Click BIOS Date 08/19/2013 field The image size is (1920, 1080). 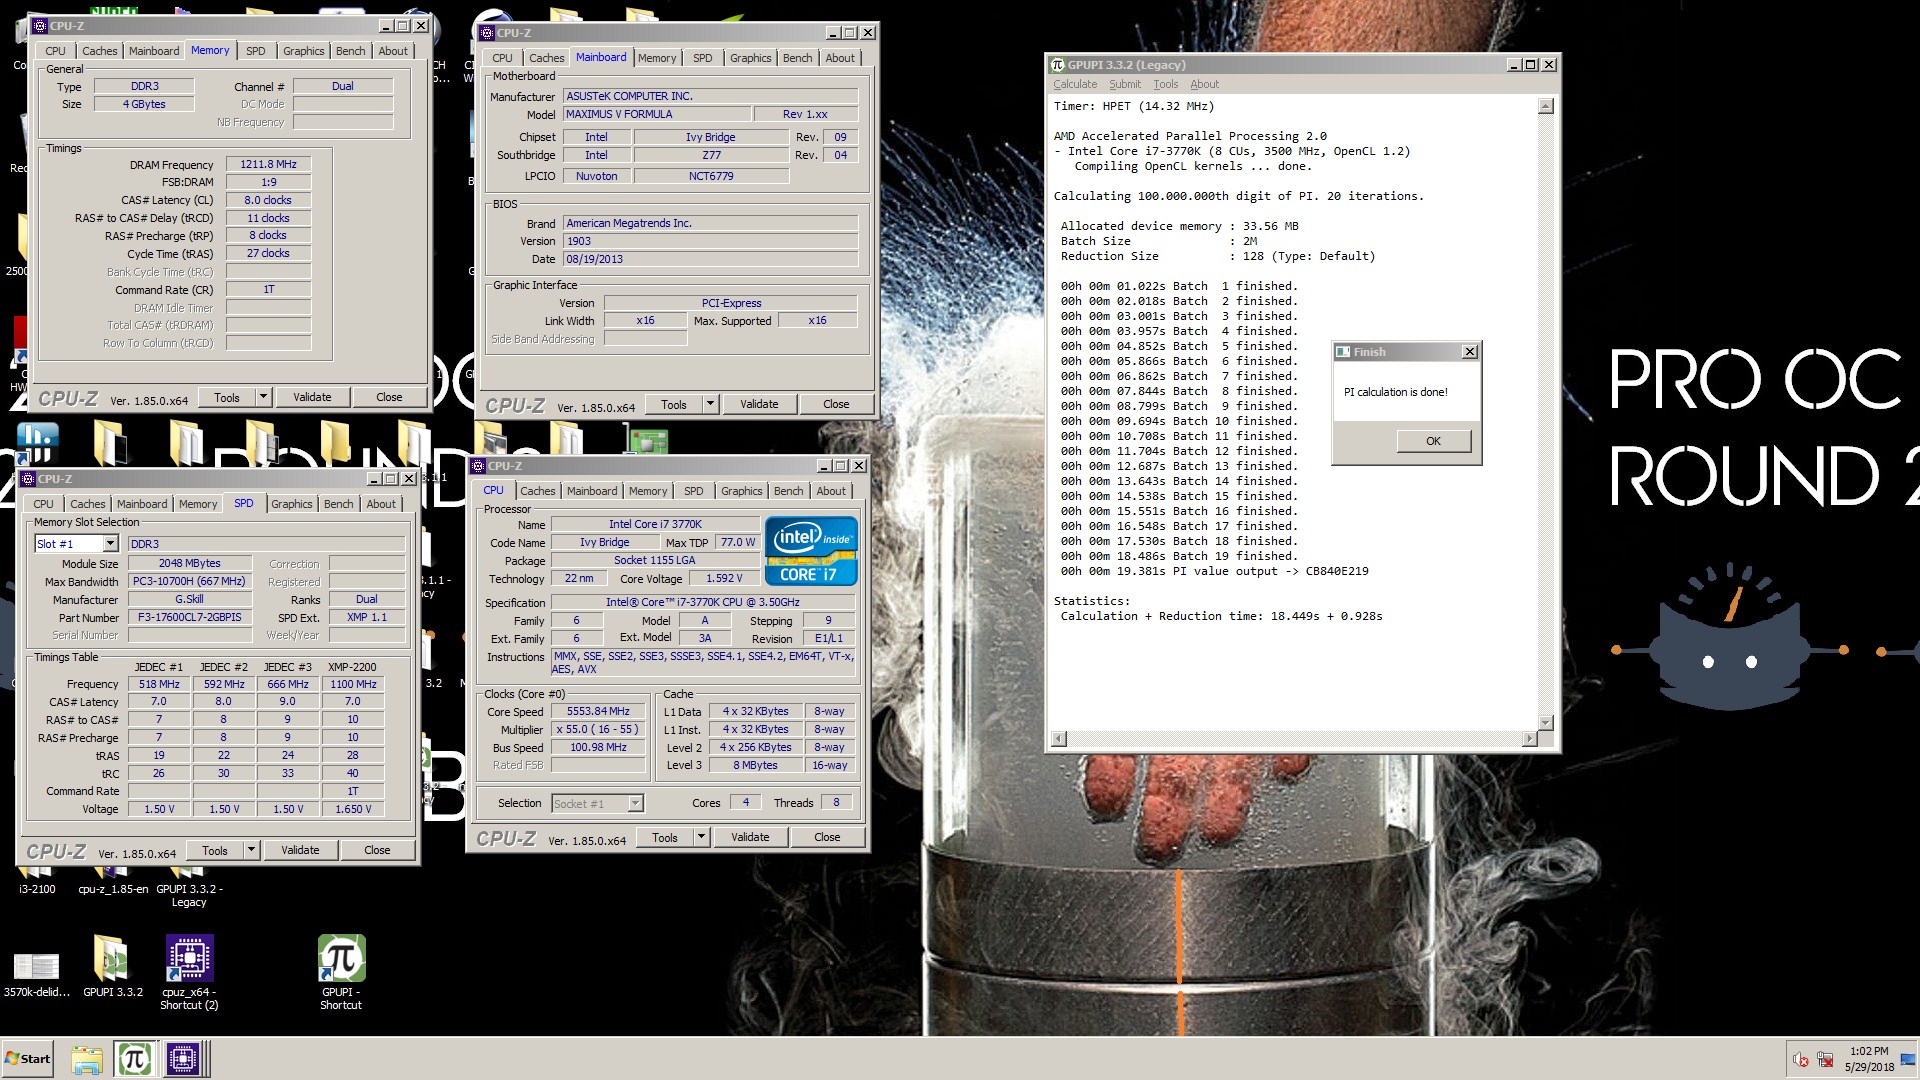710,259
